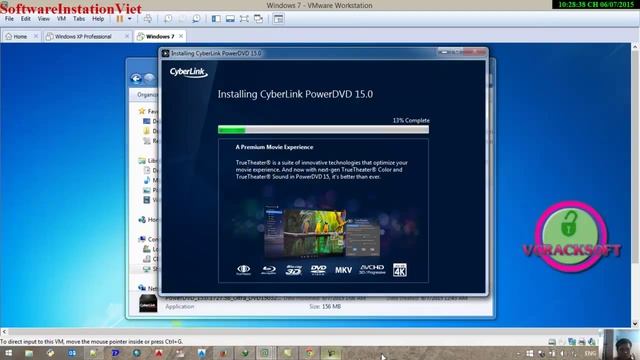Image resolution: width=640 pixels, height=360 pixels.
Task: Click the volume icon in system tray
Action: pos(562,353)
